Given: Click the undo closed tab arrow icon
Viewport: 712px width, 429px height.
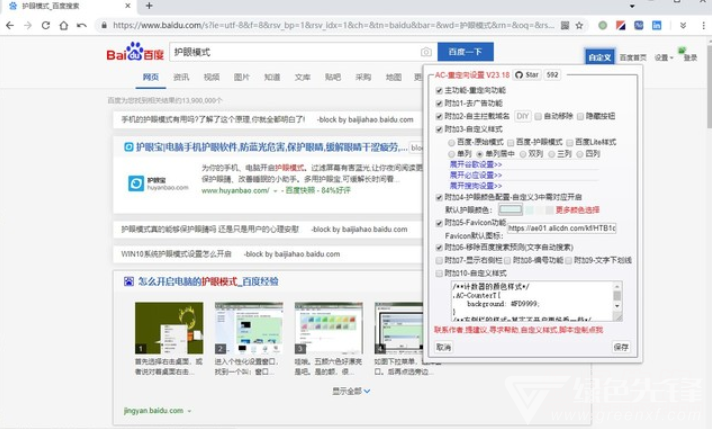Looking at the screenshot, I should point(82,25).
